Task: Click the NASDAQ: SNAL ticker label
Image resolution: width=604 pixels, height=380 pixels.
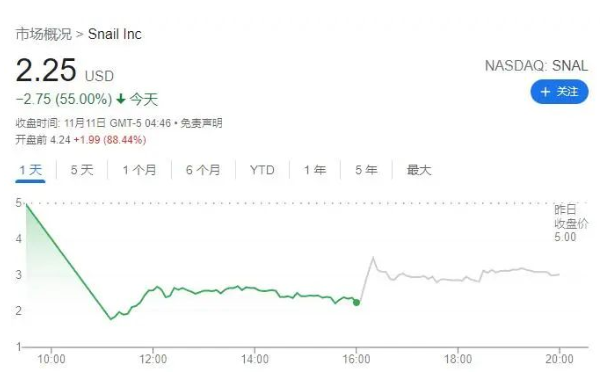Action: [536, 66]
